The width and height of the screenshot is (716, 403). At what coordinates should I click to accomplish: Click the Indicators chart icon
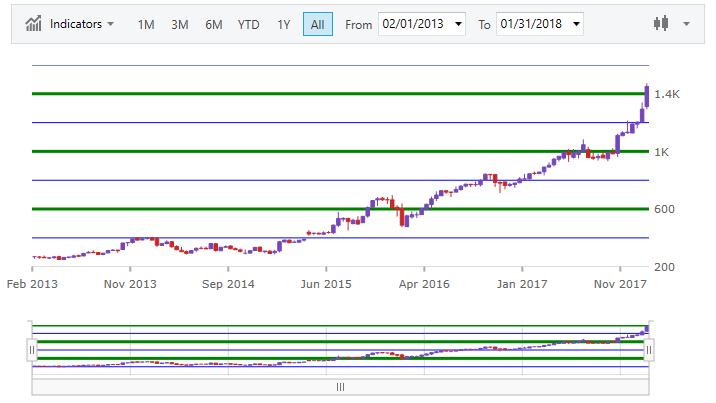click(x=33, y=23)
